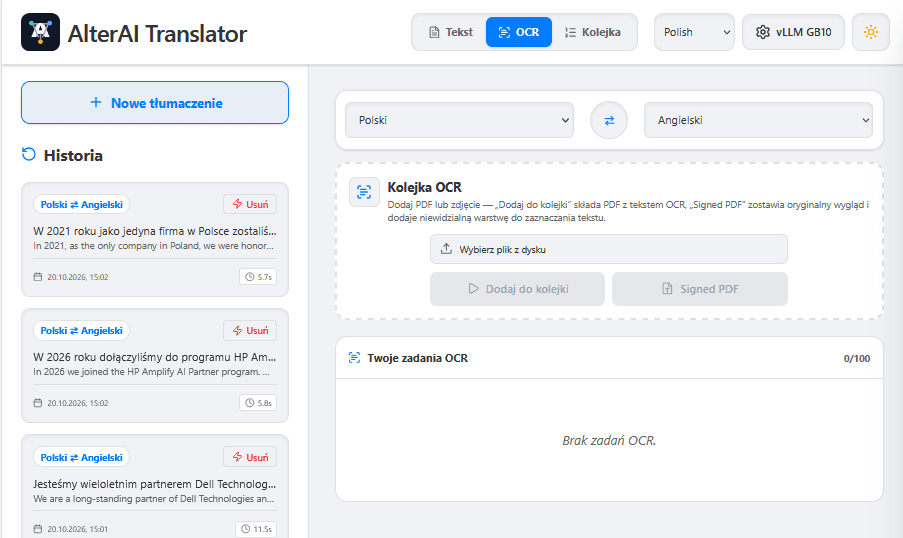This screenshot has height=538, width=903.
Task: Click Dodaj do kolejki button
Action: pos(517,289)
